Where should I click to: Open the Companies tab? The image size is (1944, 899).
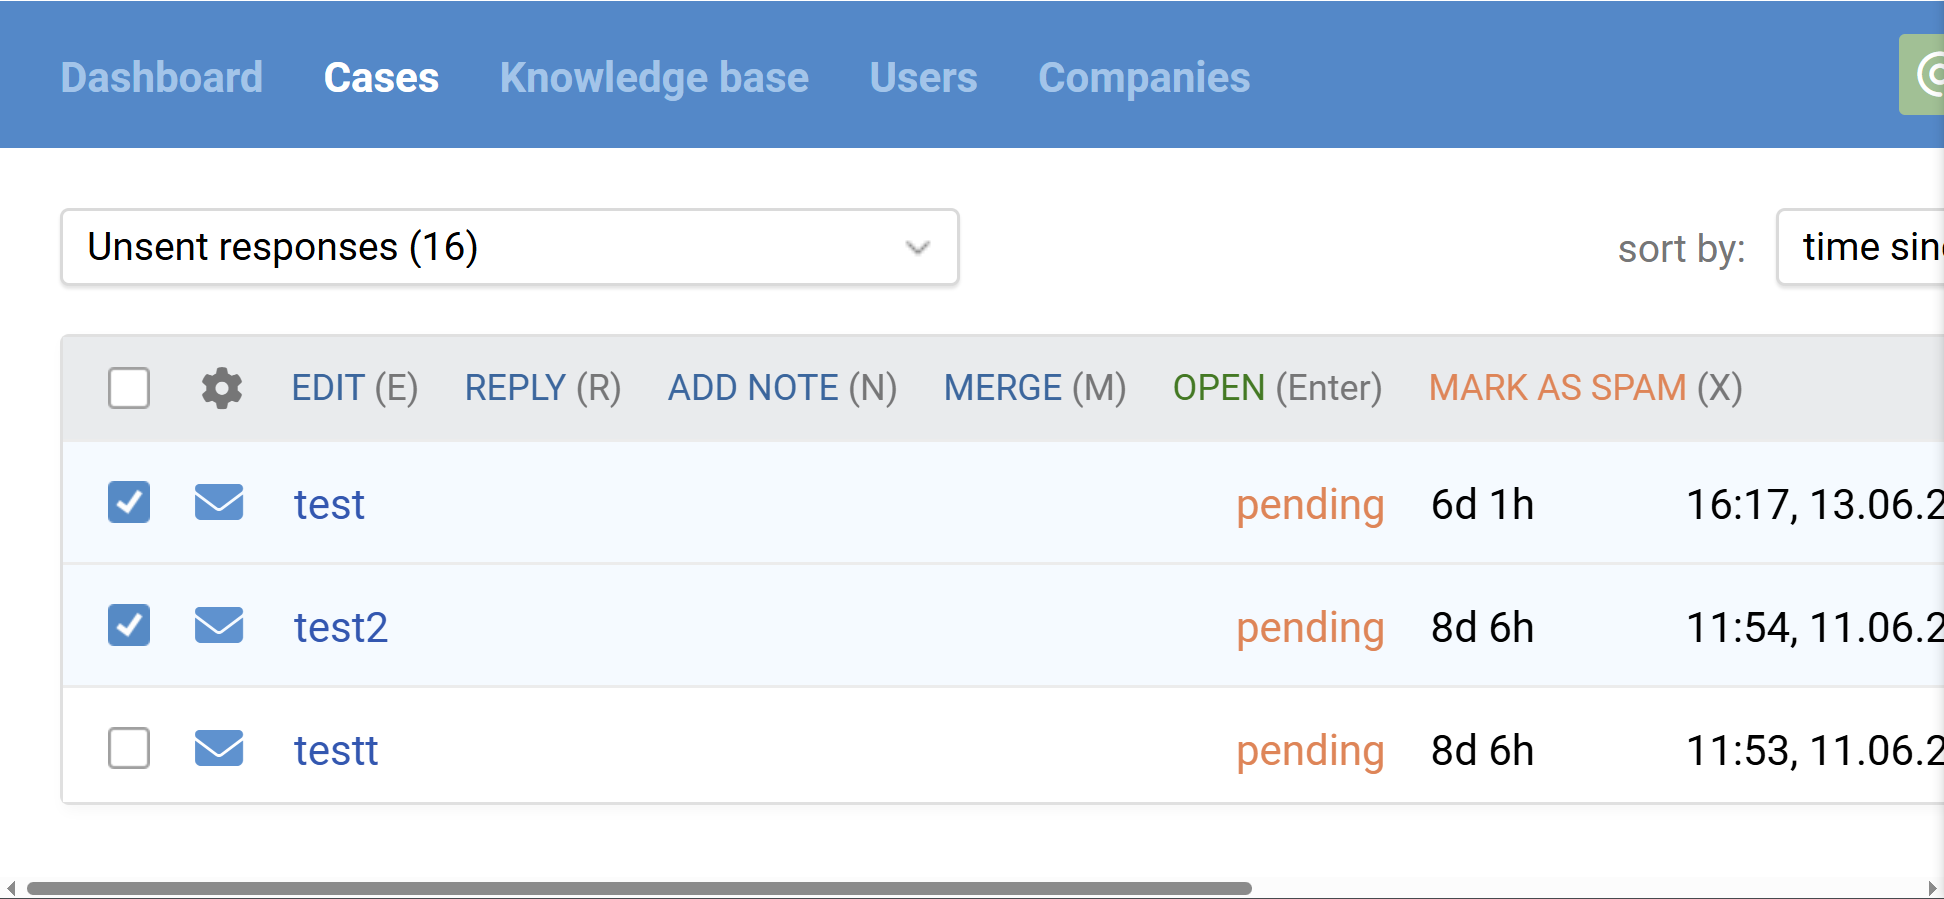[x=1144, y=77]
